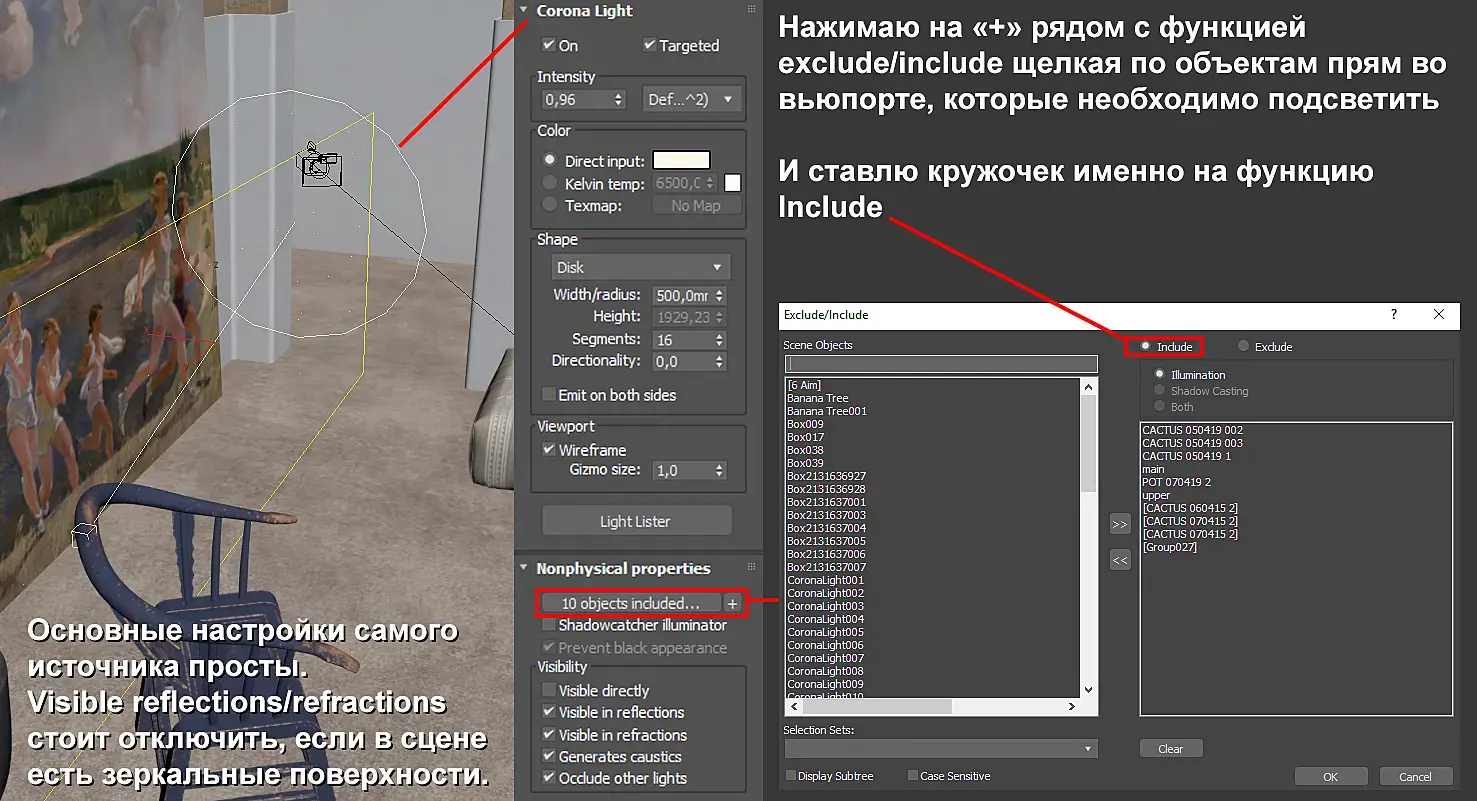
Task: Select the Texmap color option
Action: [549, 205]
